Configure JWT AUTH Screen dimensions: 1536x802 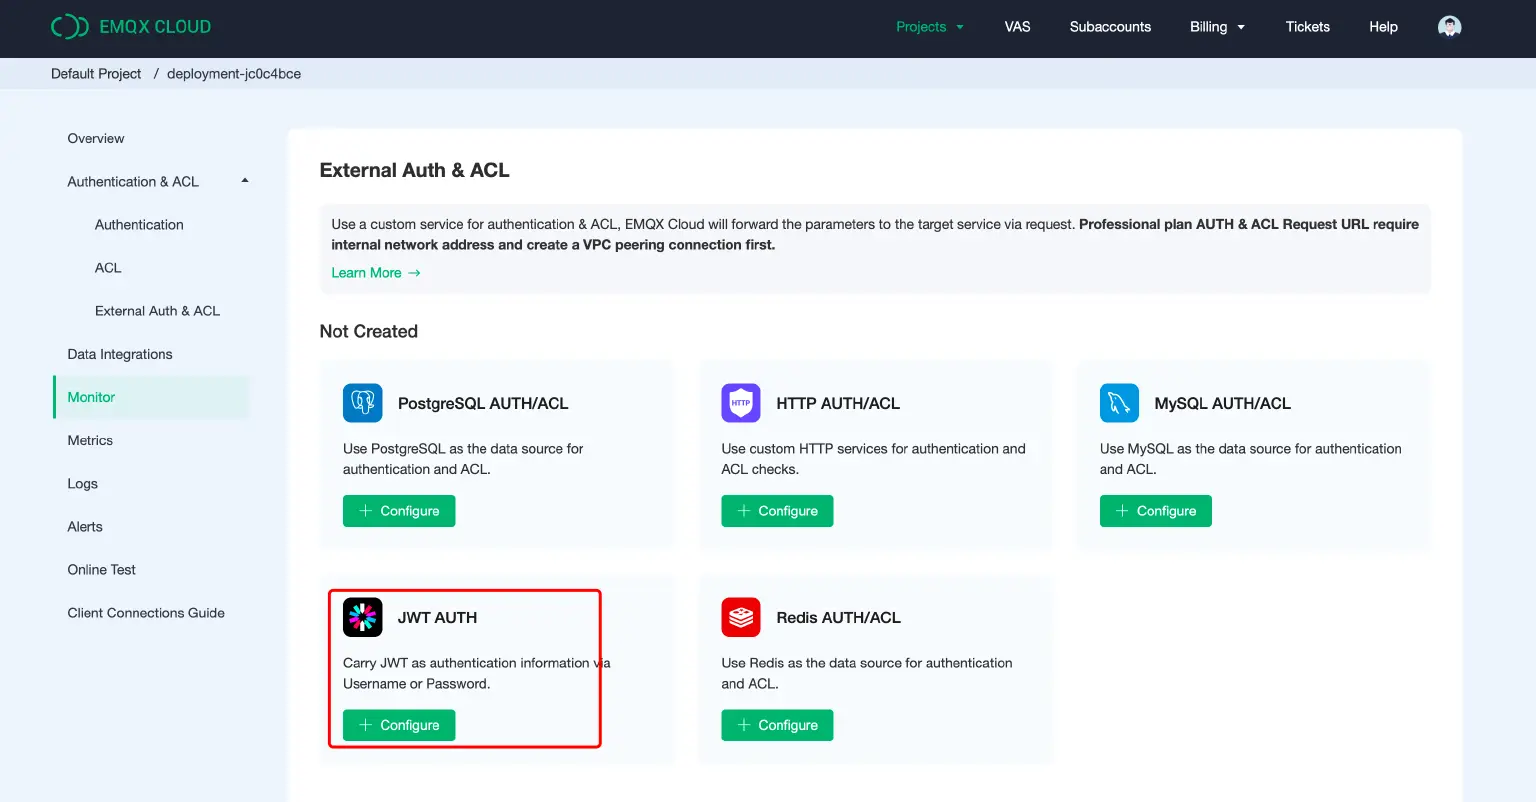coord(398,724)
